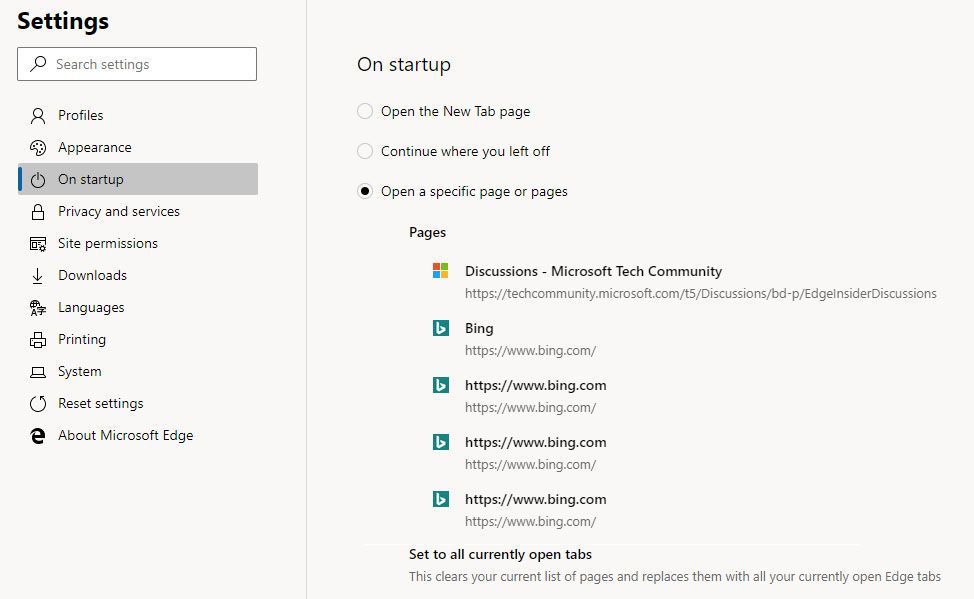Click the text about clearing your current page list
974x599 pixels.
pos(675,577)
